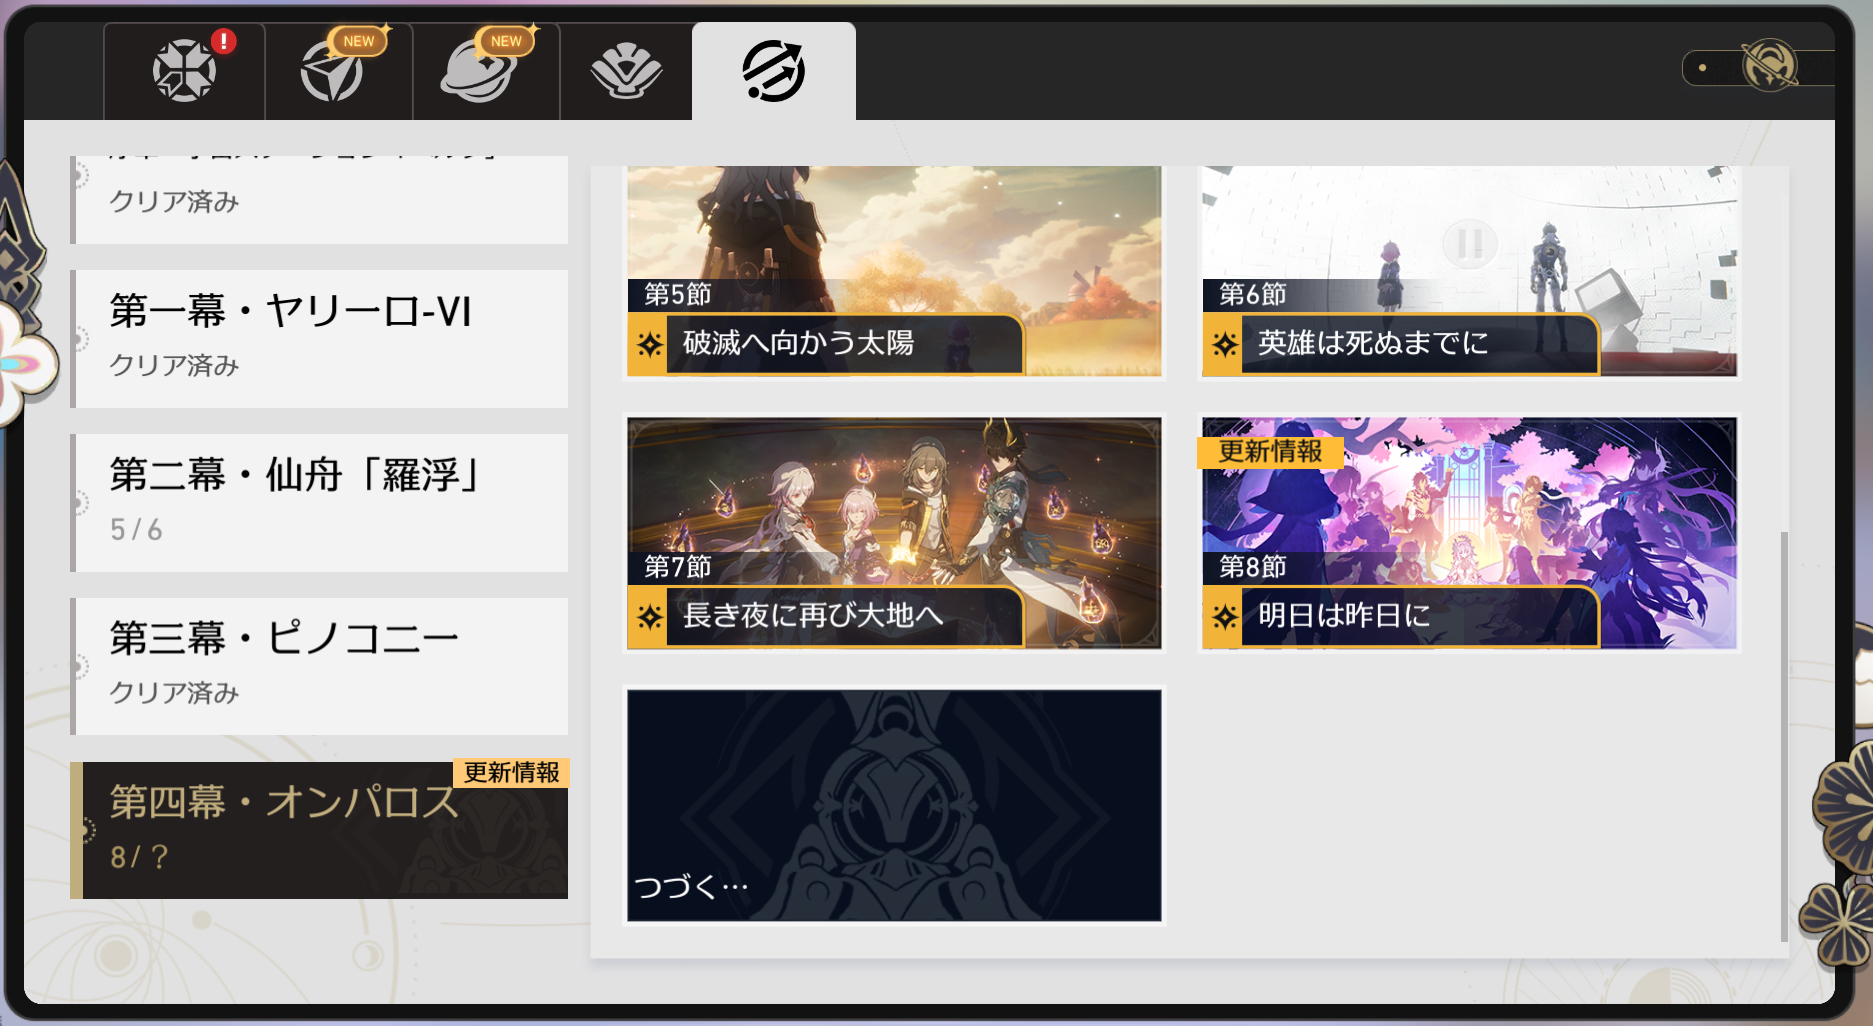The width and height of the screenshot is (1873, 1026).
Task: Click star icon beside 英雄は死ぬまでに
Action: pos(1224,344)
